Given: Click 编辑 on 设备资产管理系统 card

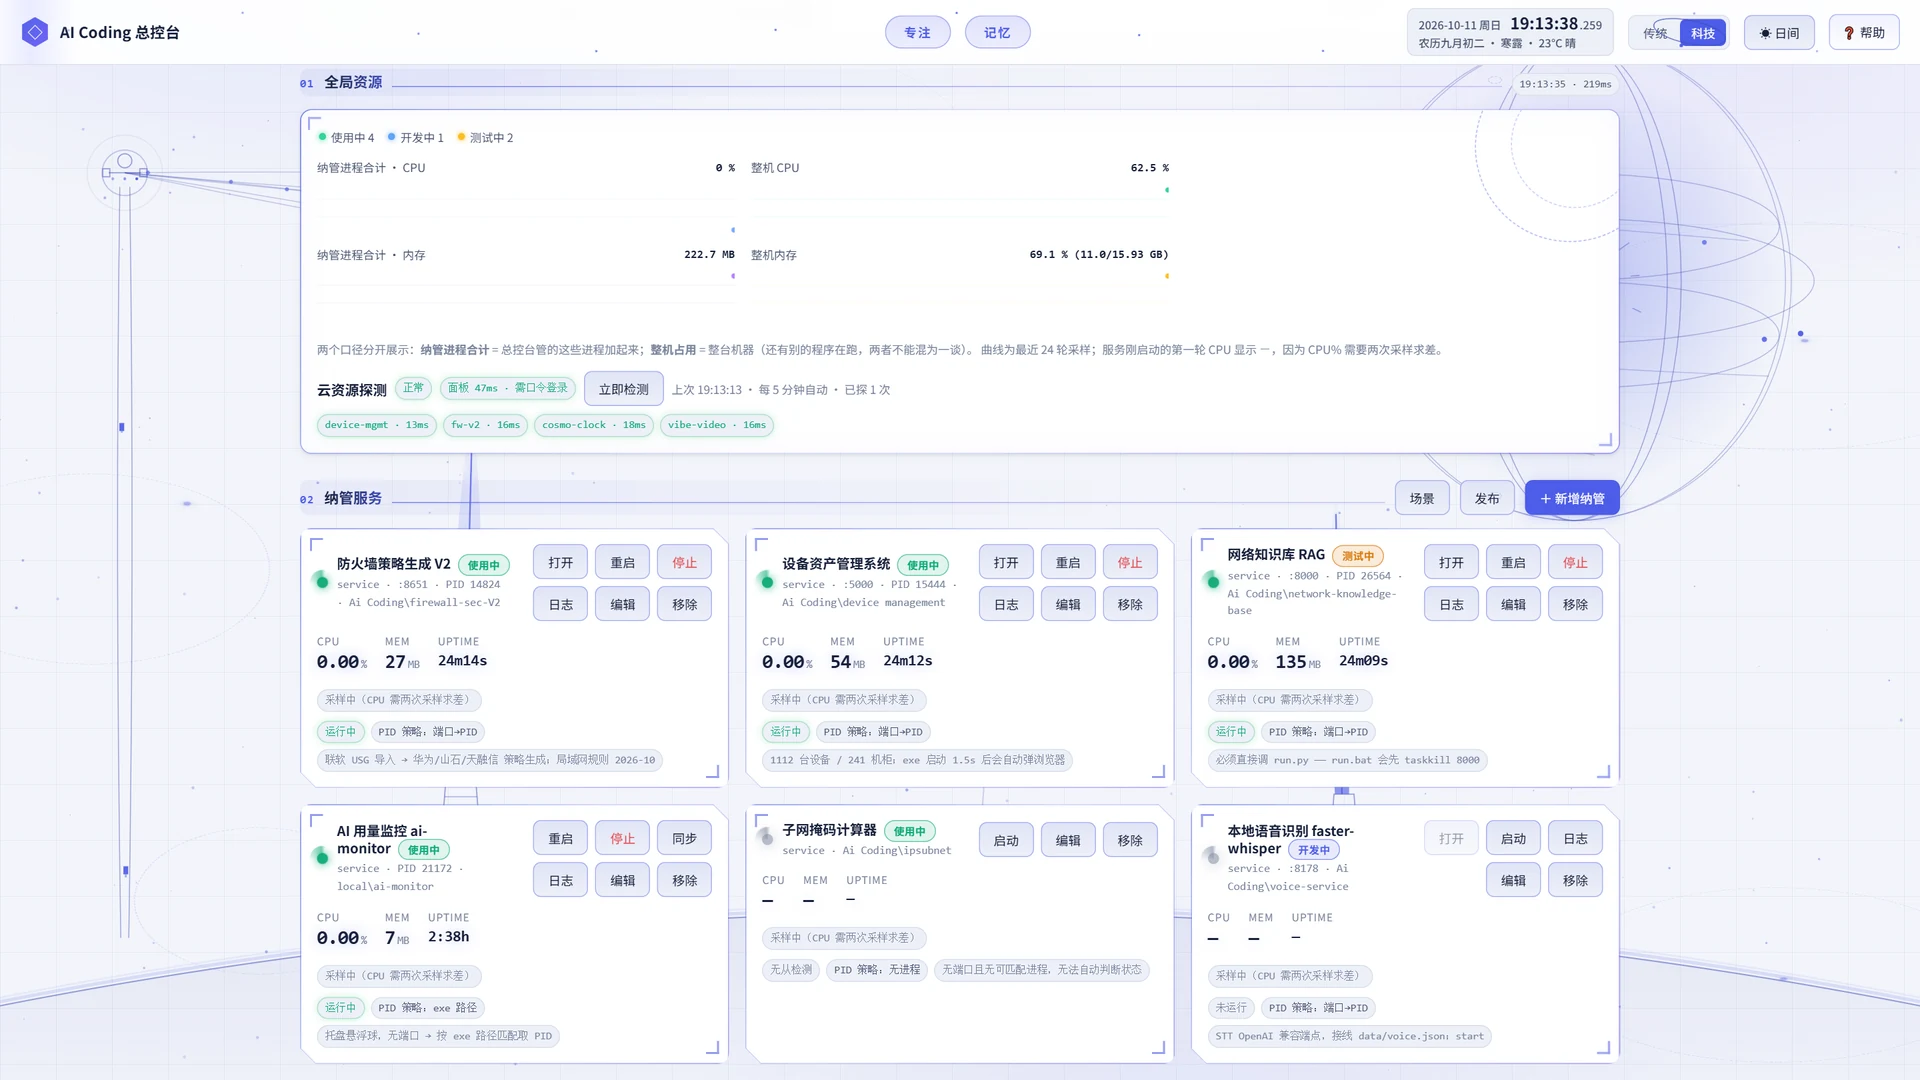Looking at the screenshot, I should point(1068,604).
